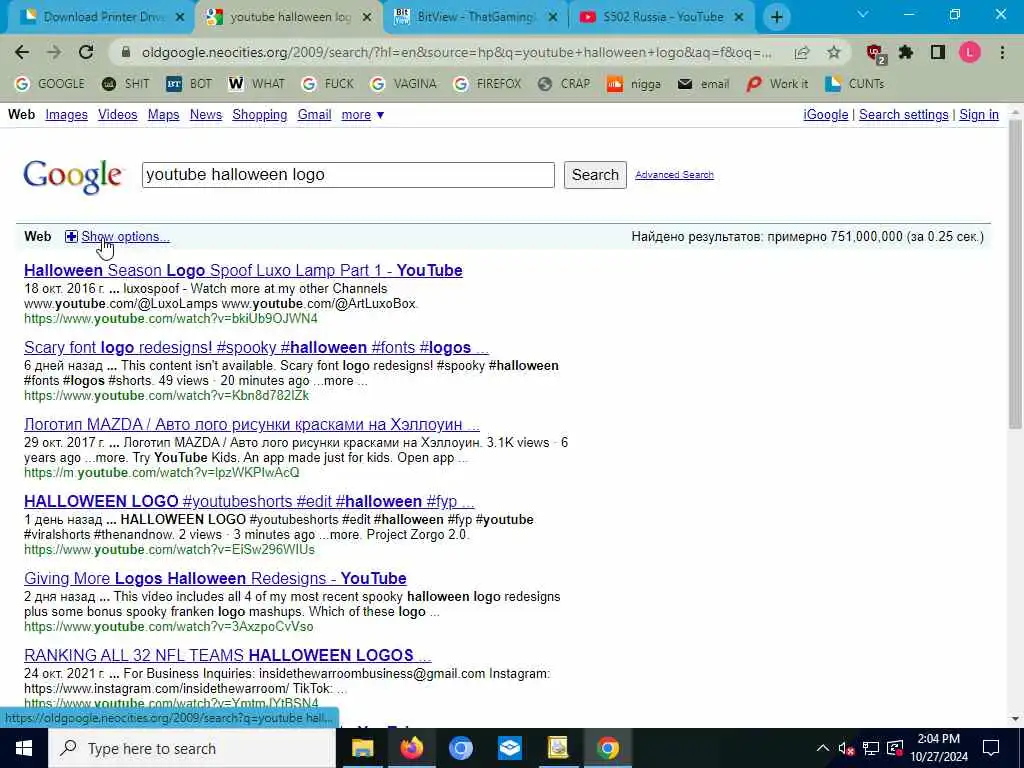This screenshot has width=1024, height=768.
Task: Open the Логотип MAZDA result
Action: tap(251, 424)
